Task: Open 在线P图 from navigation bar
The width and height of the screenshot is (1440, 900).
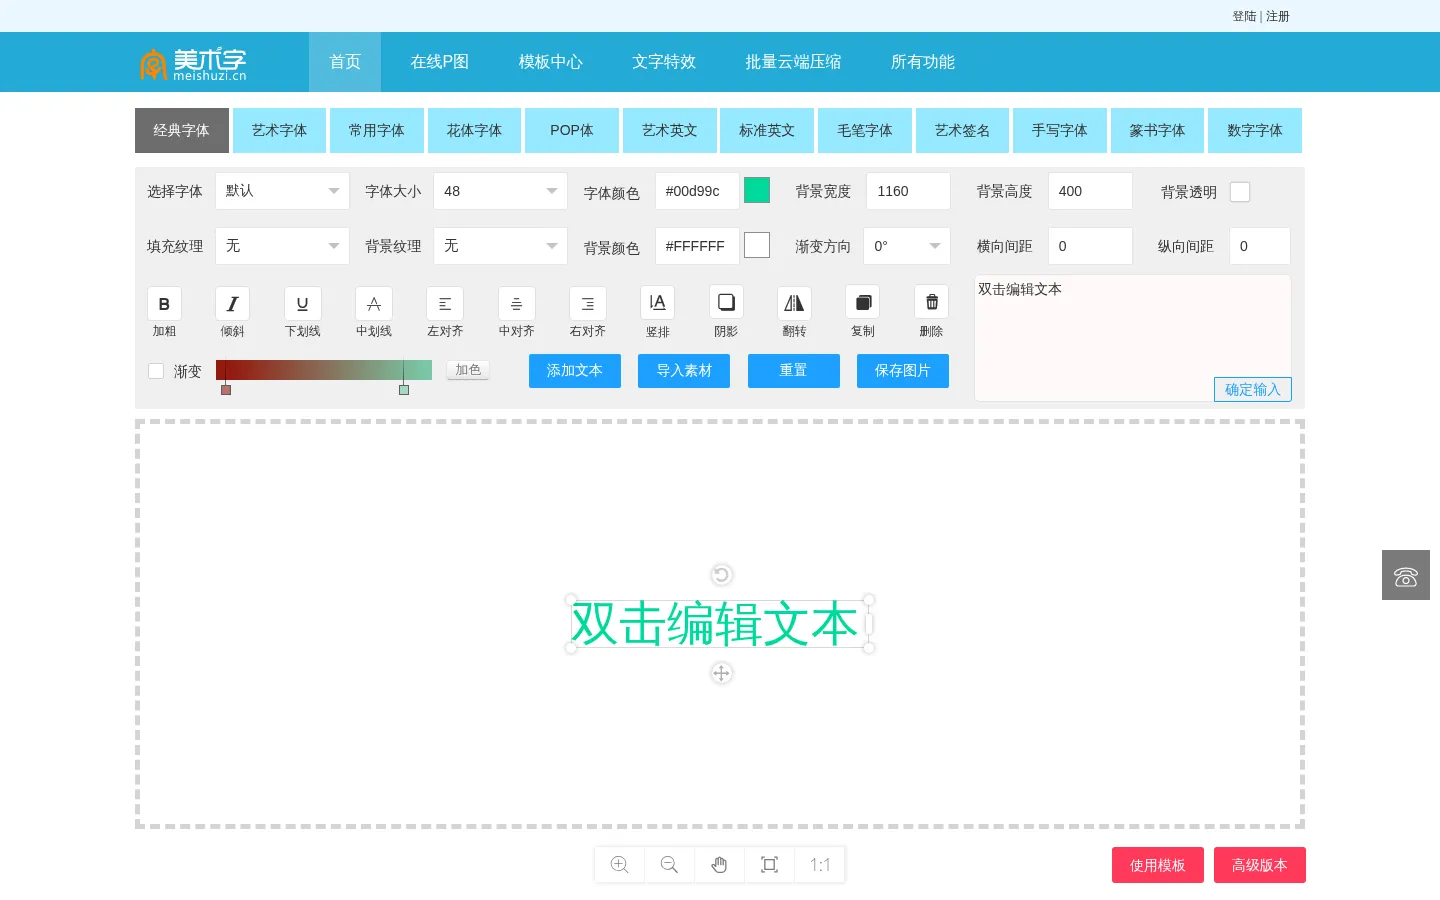Action: click(440, 62)
